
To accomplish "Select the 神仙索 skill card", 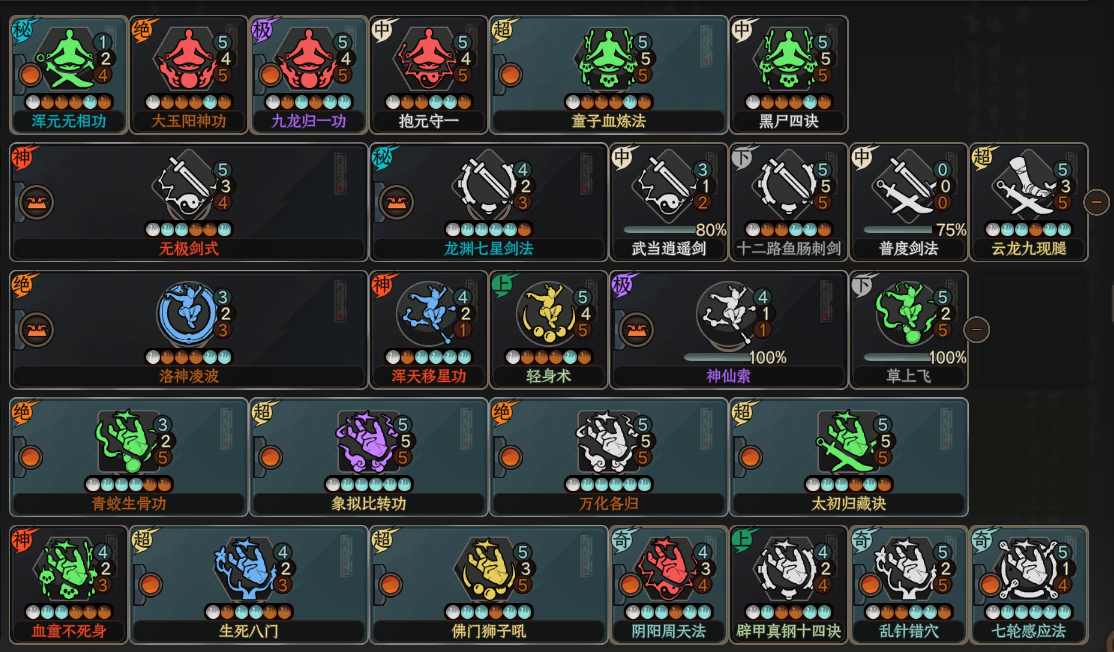I will click(728, 330).
